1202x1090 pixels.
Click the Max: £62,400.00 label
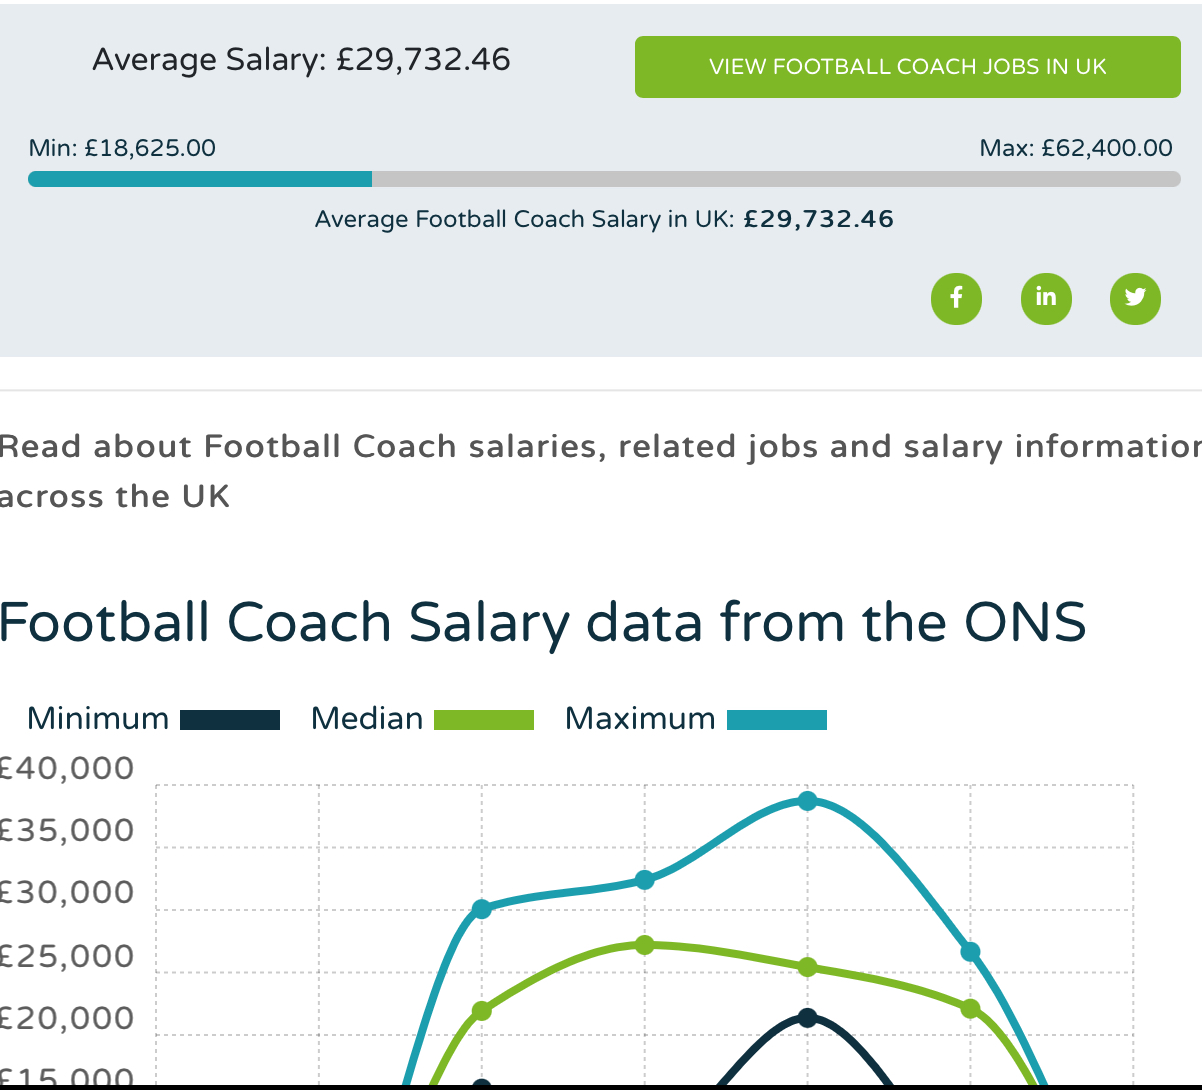pos(1076,149)
